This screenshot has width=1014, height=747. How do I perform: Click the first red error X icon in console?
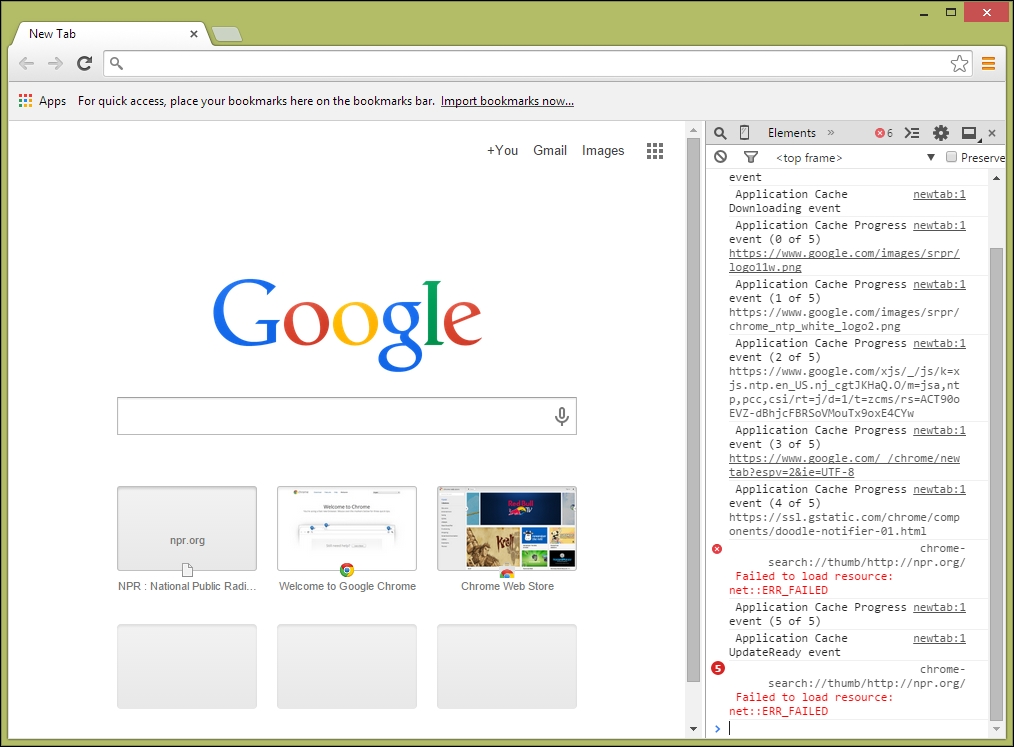pos(717,549)
